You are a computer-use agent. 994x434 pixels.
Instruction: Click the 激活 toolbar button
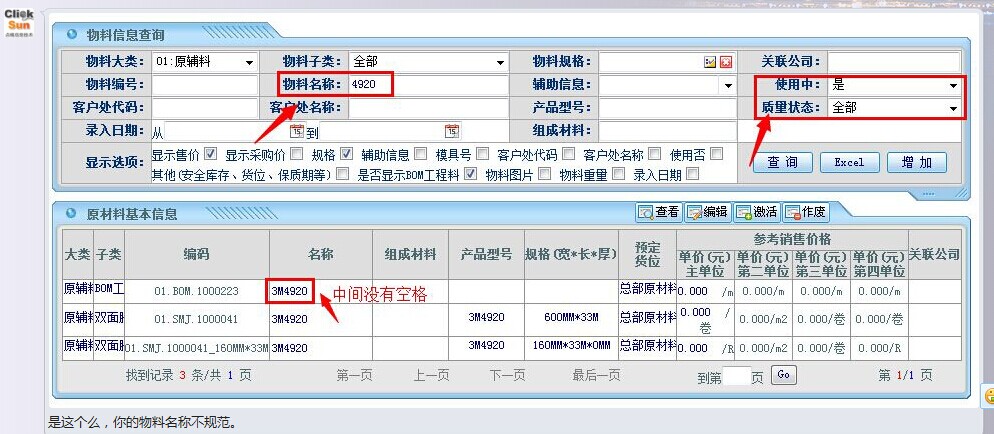[x=756, y=212]
